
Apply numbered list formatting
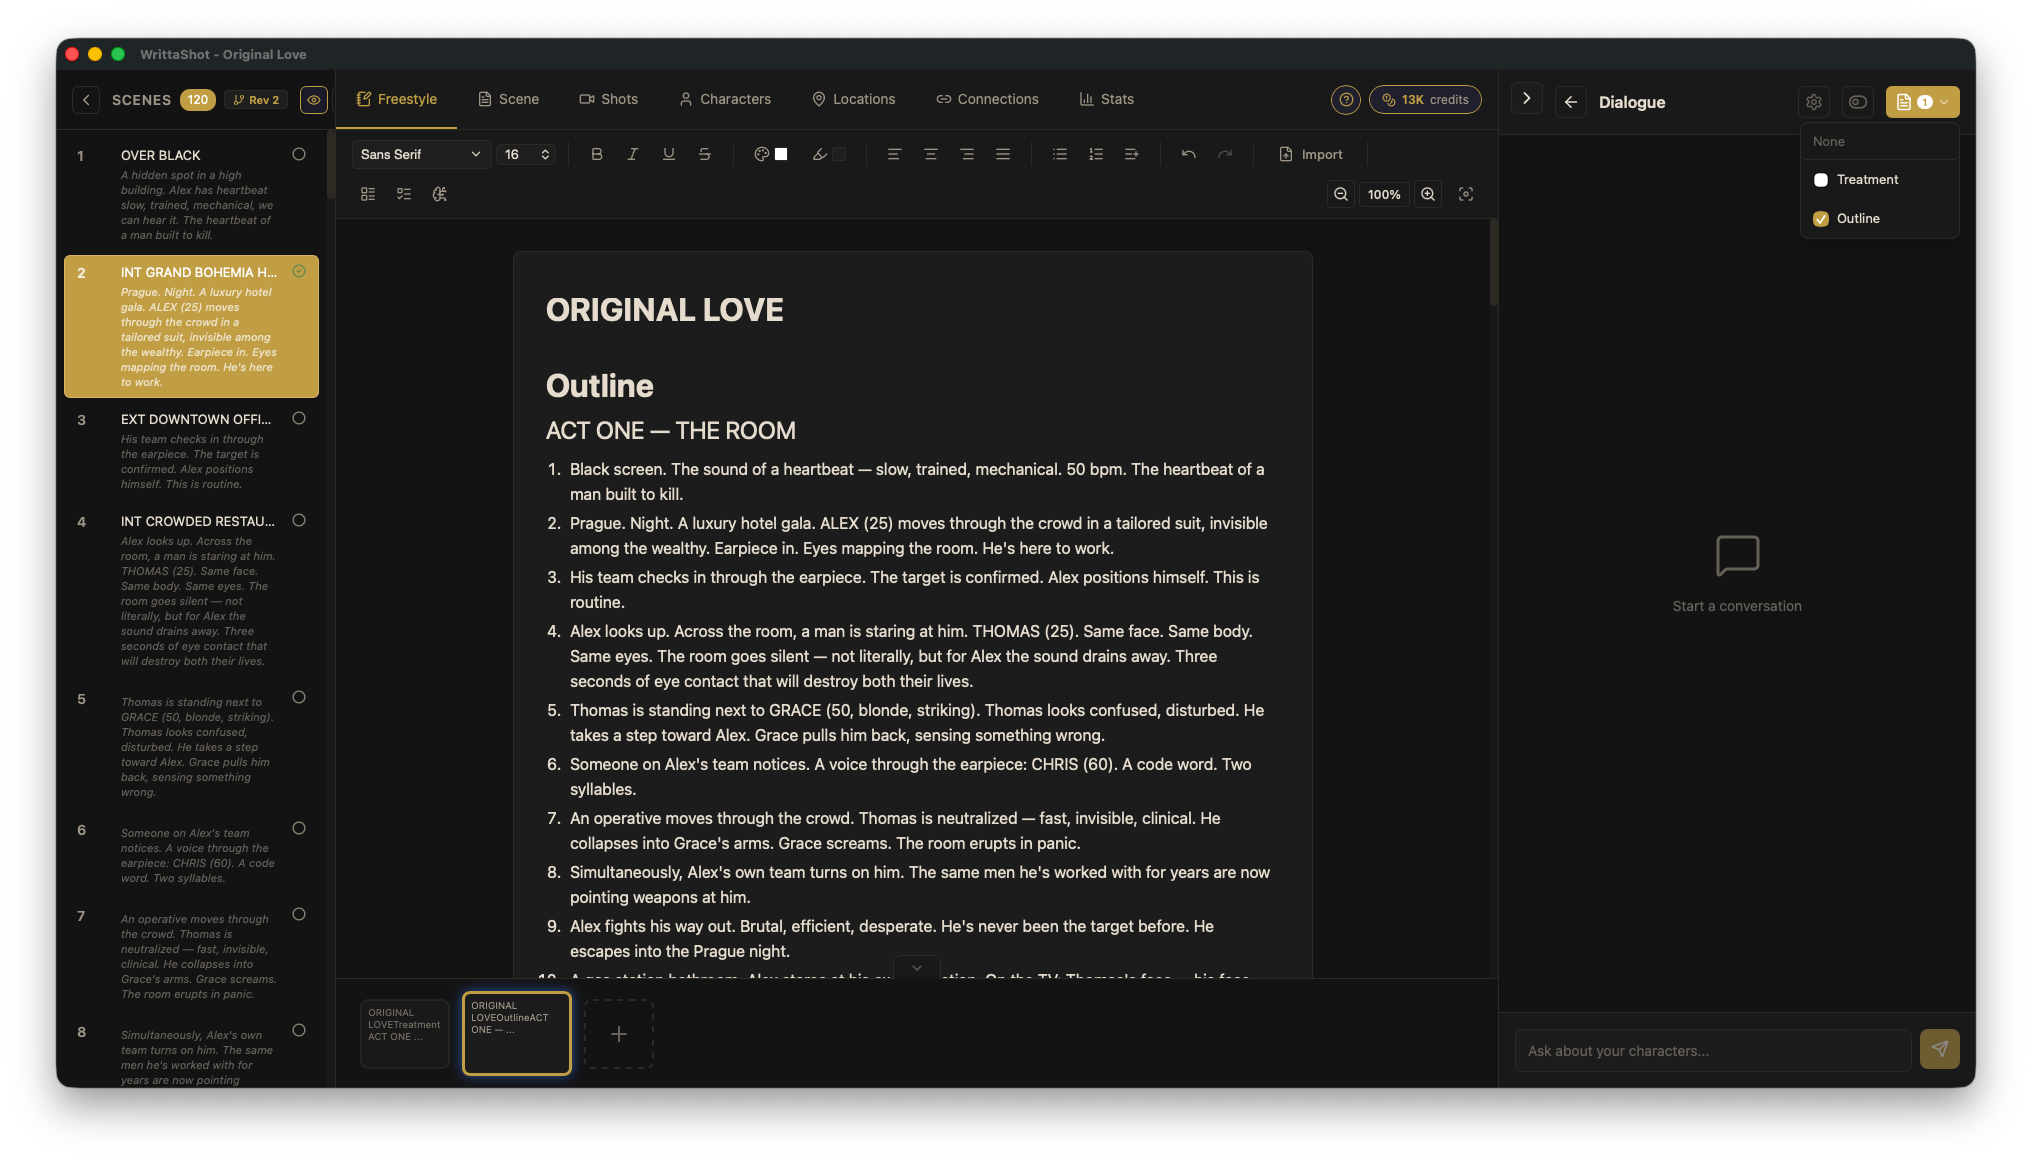tap(1096, 154)
